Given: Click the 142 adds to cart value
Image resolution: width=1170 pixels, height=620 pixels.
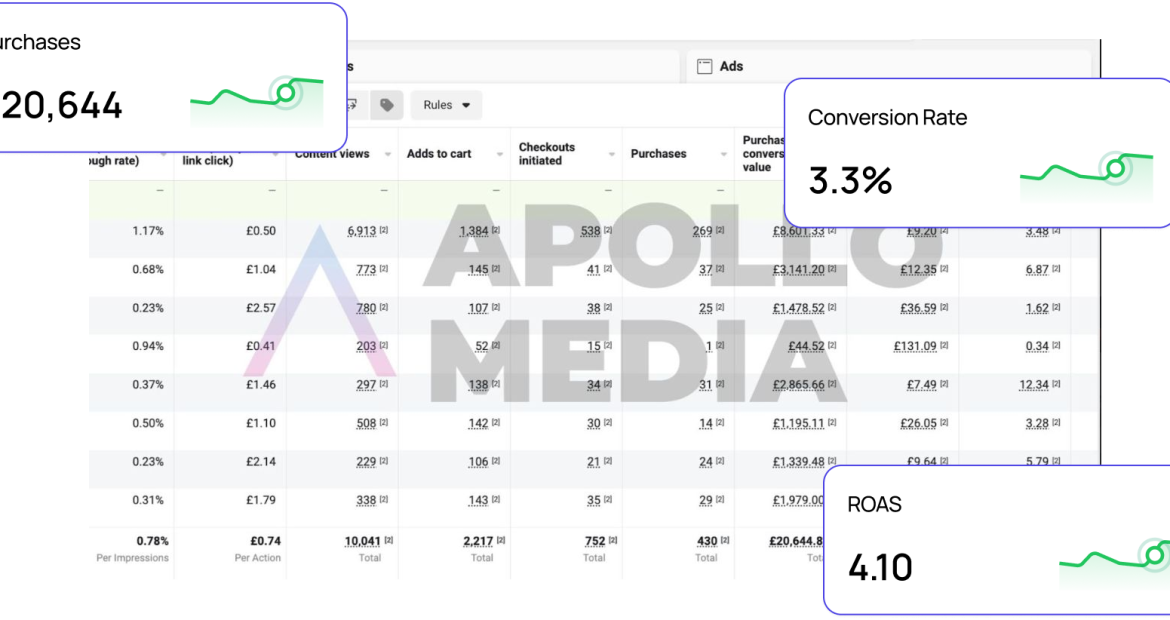Looking at the screenshot, I should [478, 424].
